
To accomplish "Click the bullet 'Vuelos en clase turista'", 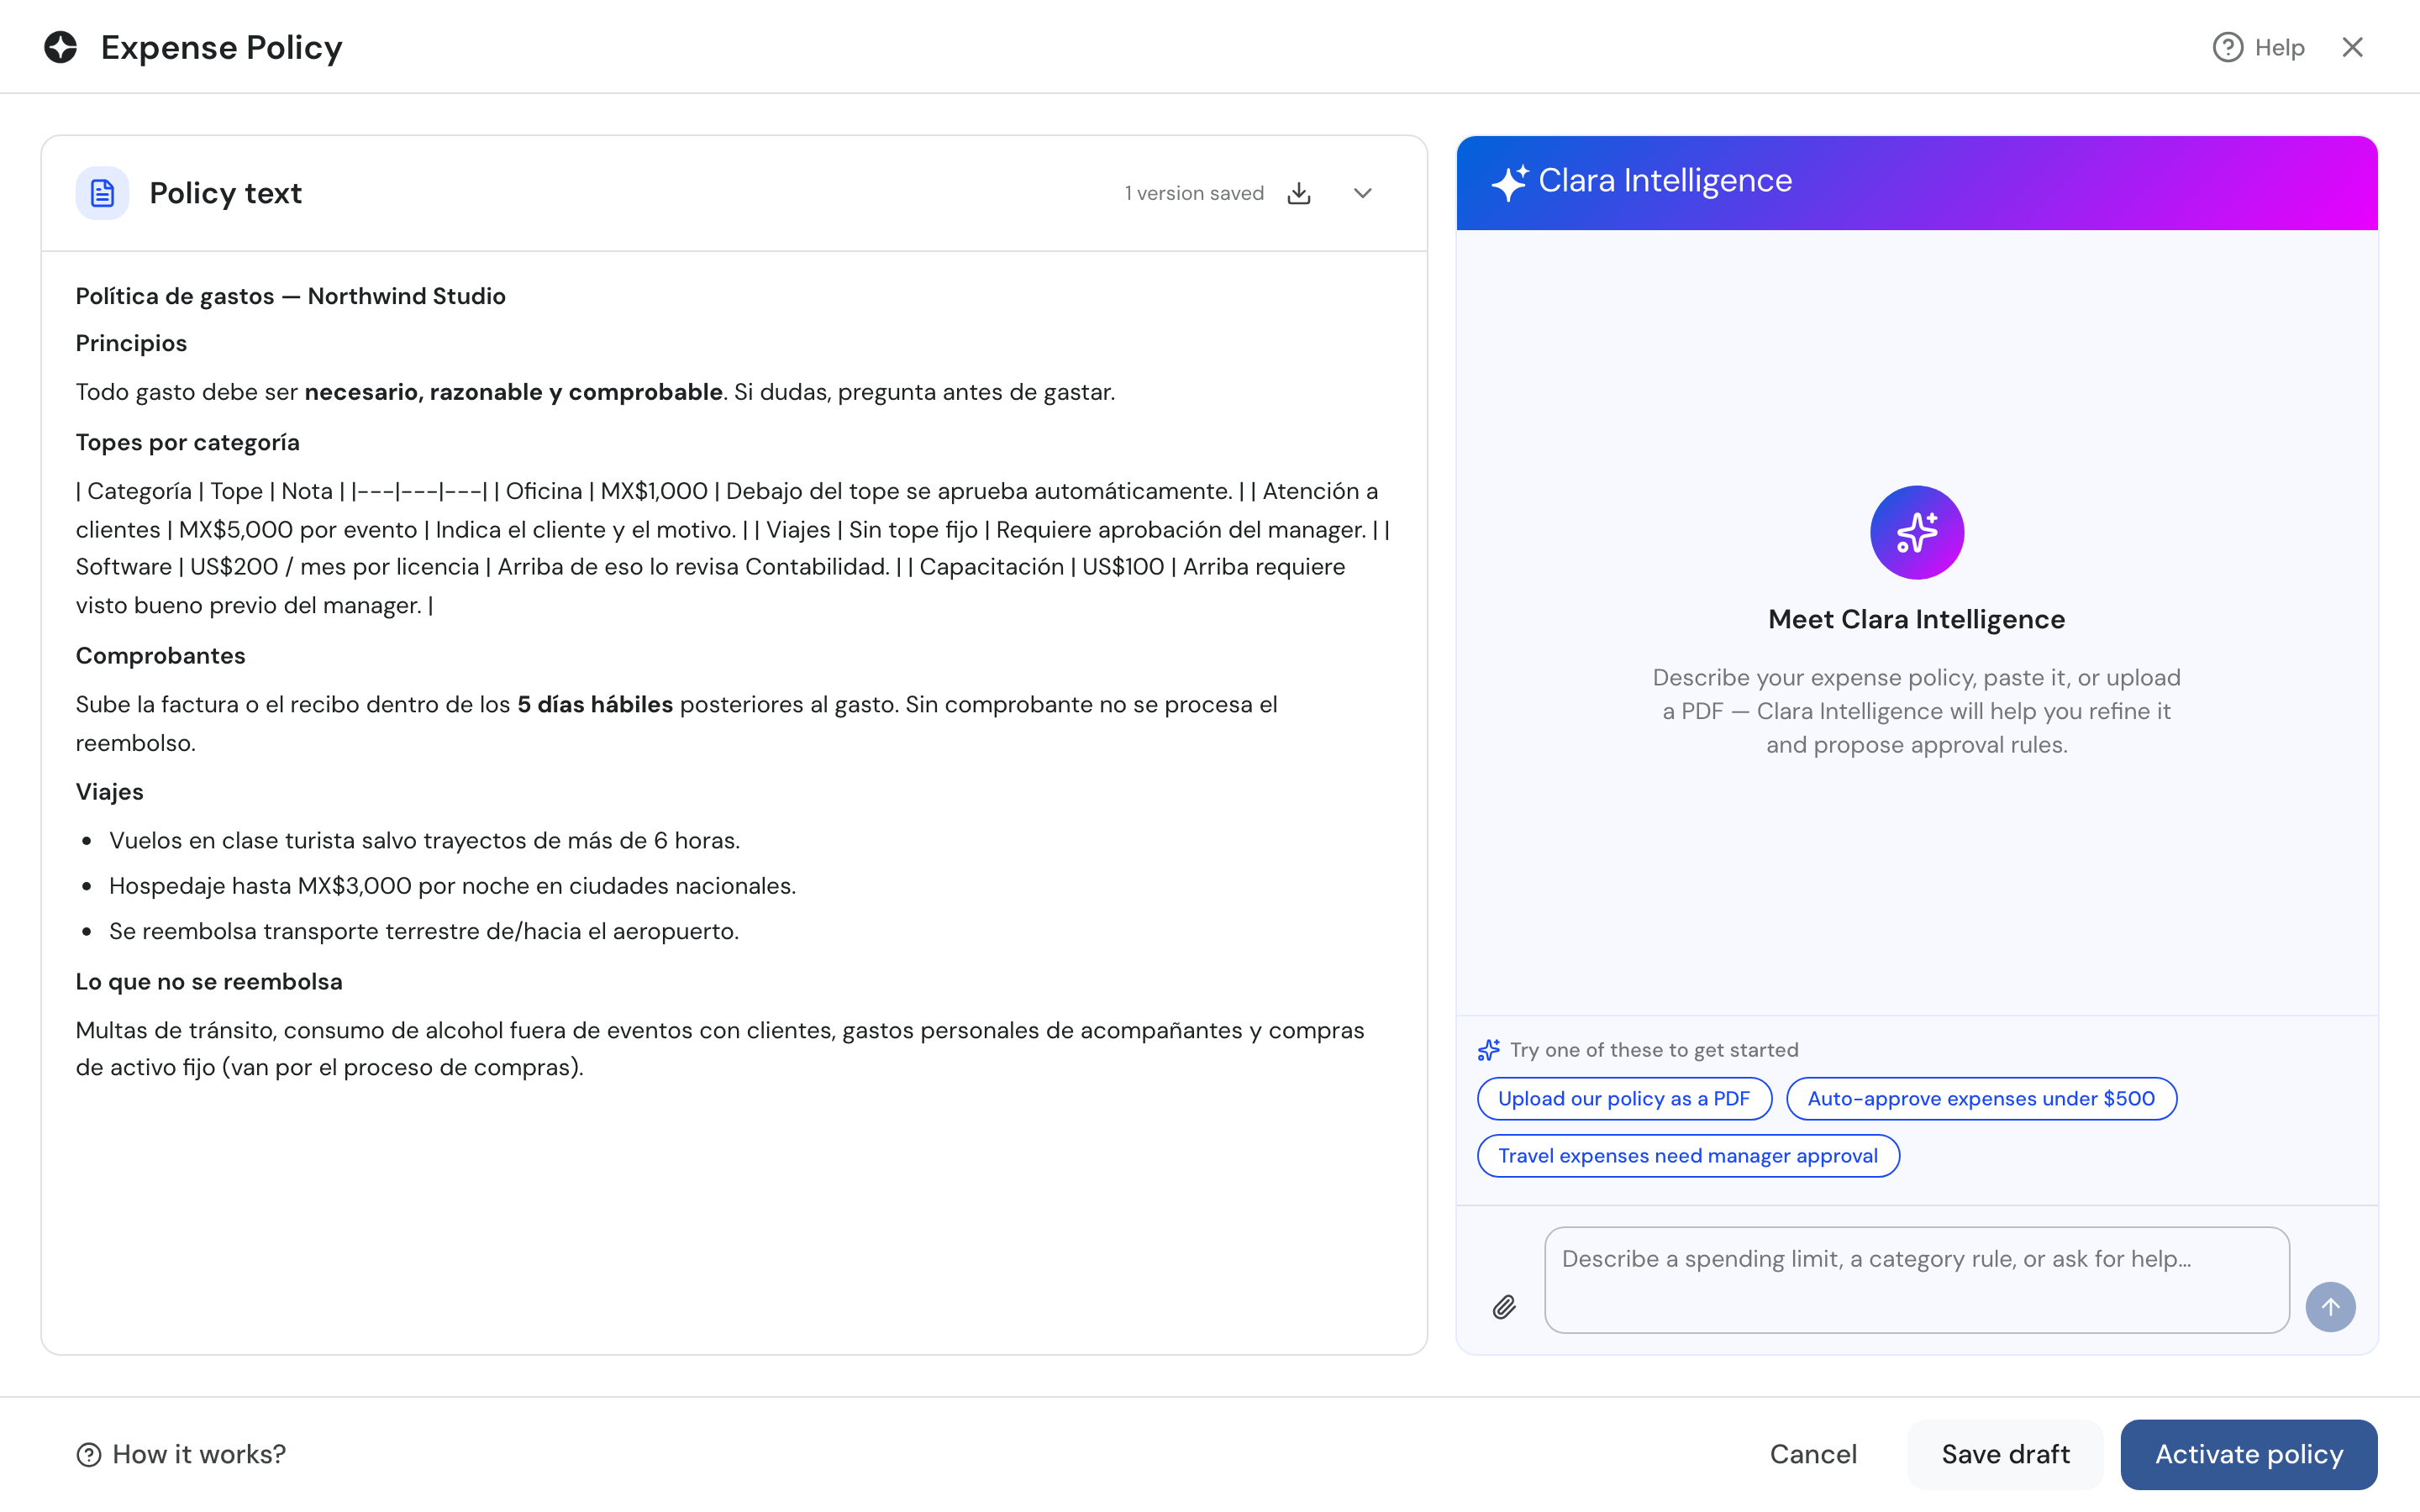I will [x=424, y=840].
